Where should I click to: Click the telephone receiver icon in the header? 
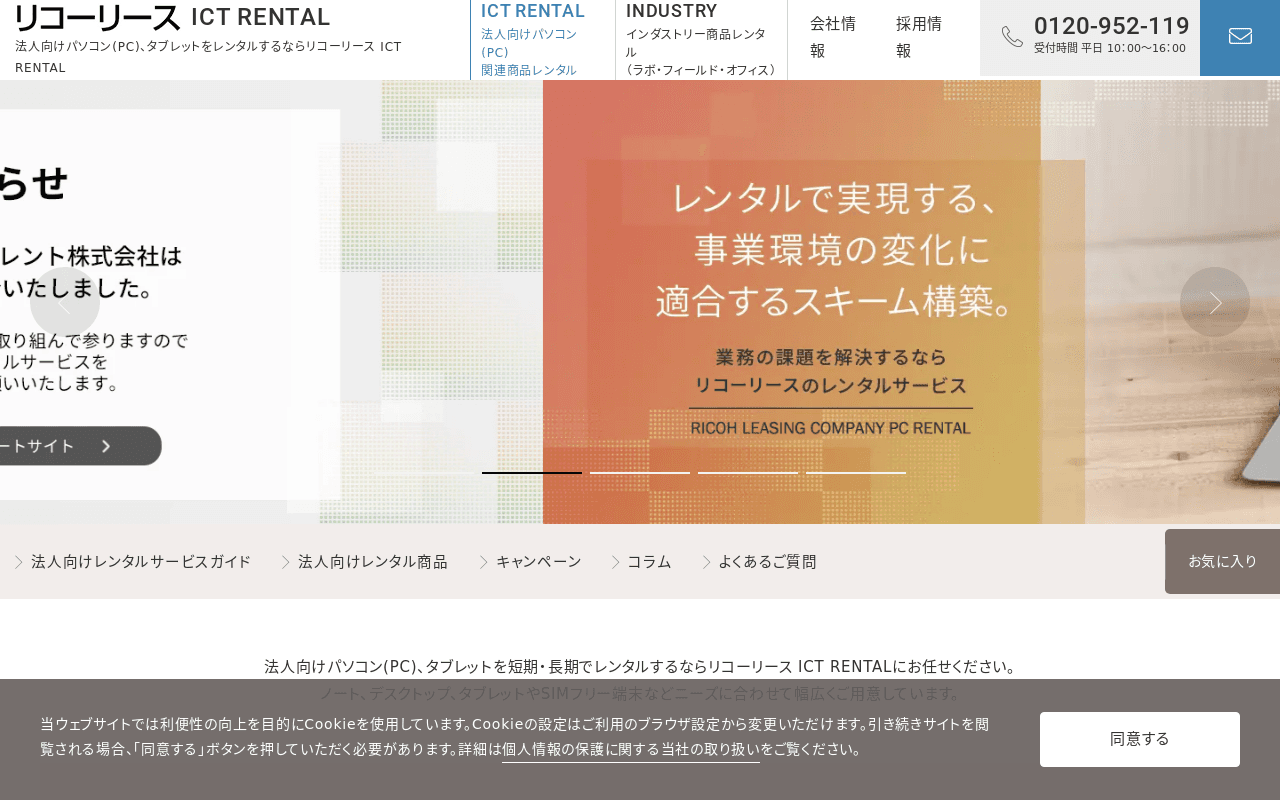(1012, 36)
